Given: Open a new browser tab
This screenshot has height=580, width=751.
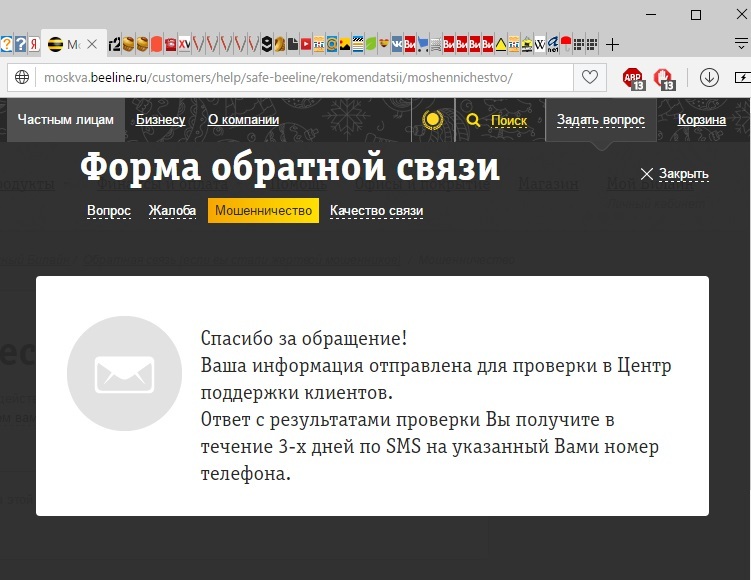Looking at the screenshot, I should click(x=612, y=45).
